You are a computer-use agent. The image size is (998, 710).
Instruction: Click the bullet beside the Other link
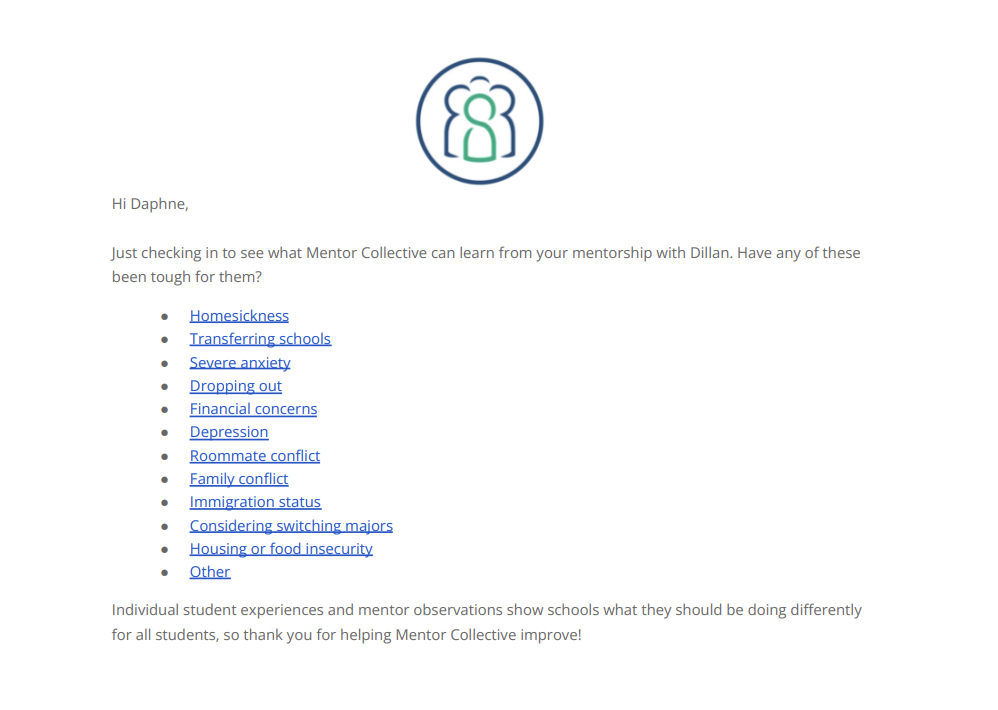[x=165, y=573]
